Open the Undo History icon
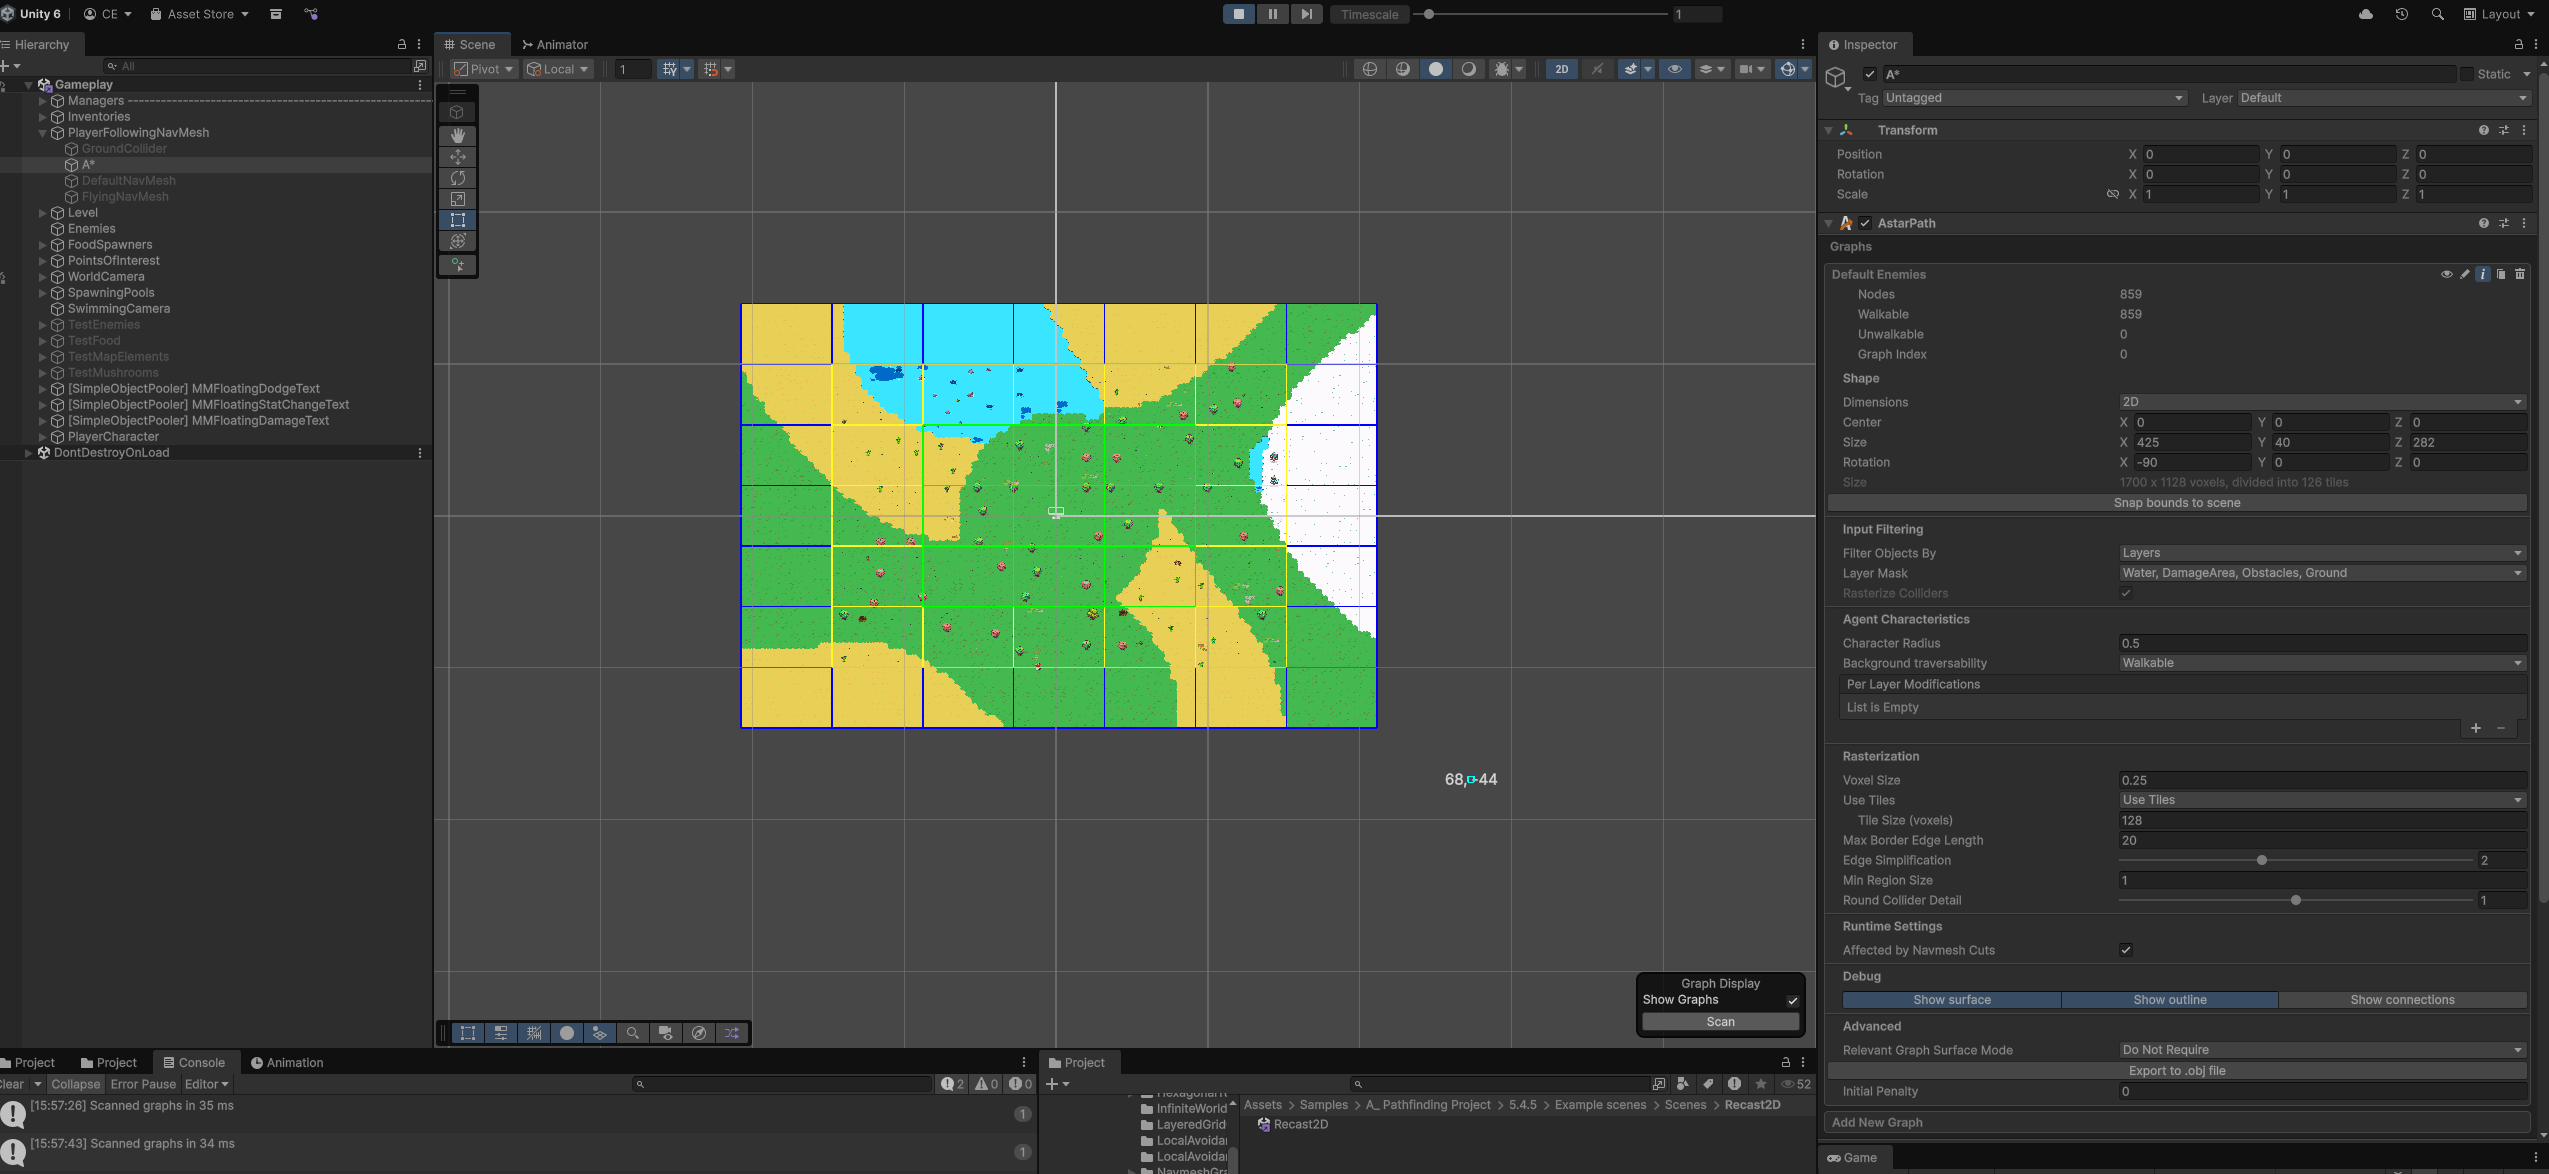The height and width of the screenshot is (1174, 2549). pos(2401,14)
